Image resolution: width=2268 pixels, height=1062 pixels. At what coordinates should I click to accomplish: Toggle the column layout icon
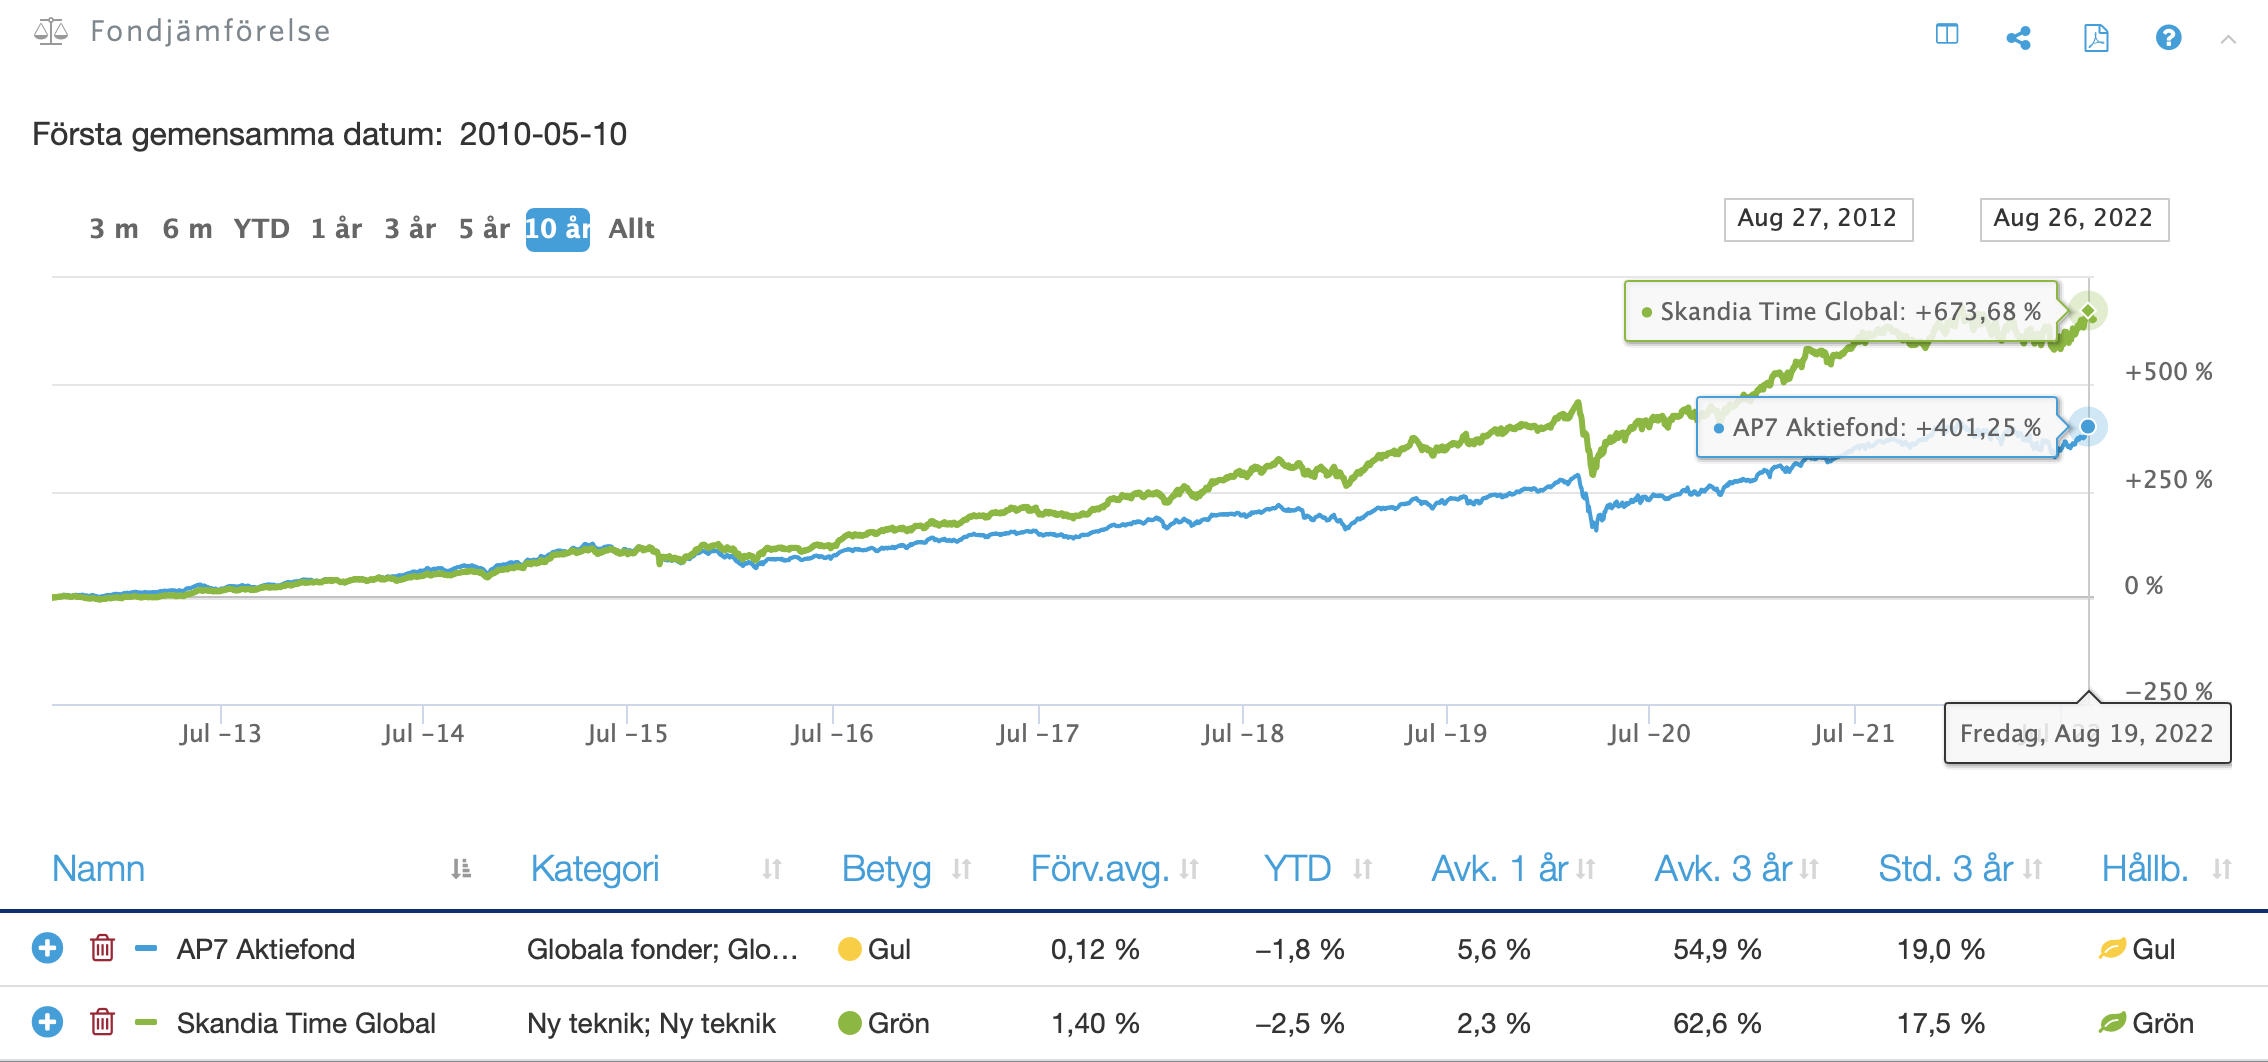point(1946,34)
